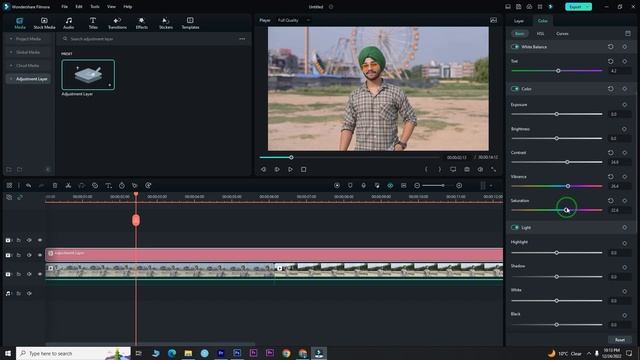Add a keyframe for Exposure

(624, 104)
